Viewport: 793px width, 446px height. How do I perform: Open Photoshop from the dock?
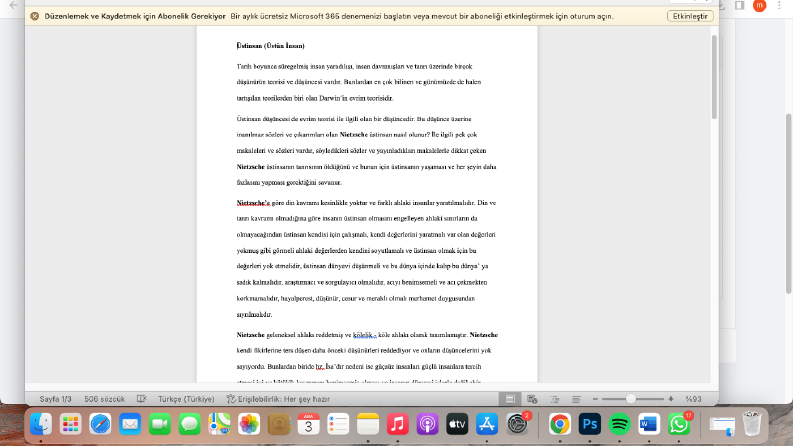tap(590, 424)
